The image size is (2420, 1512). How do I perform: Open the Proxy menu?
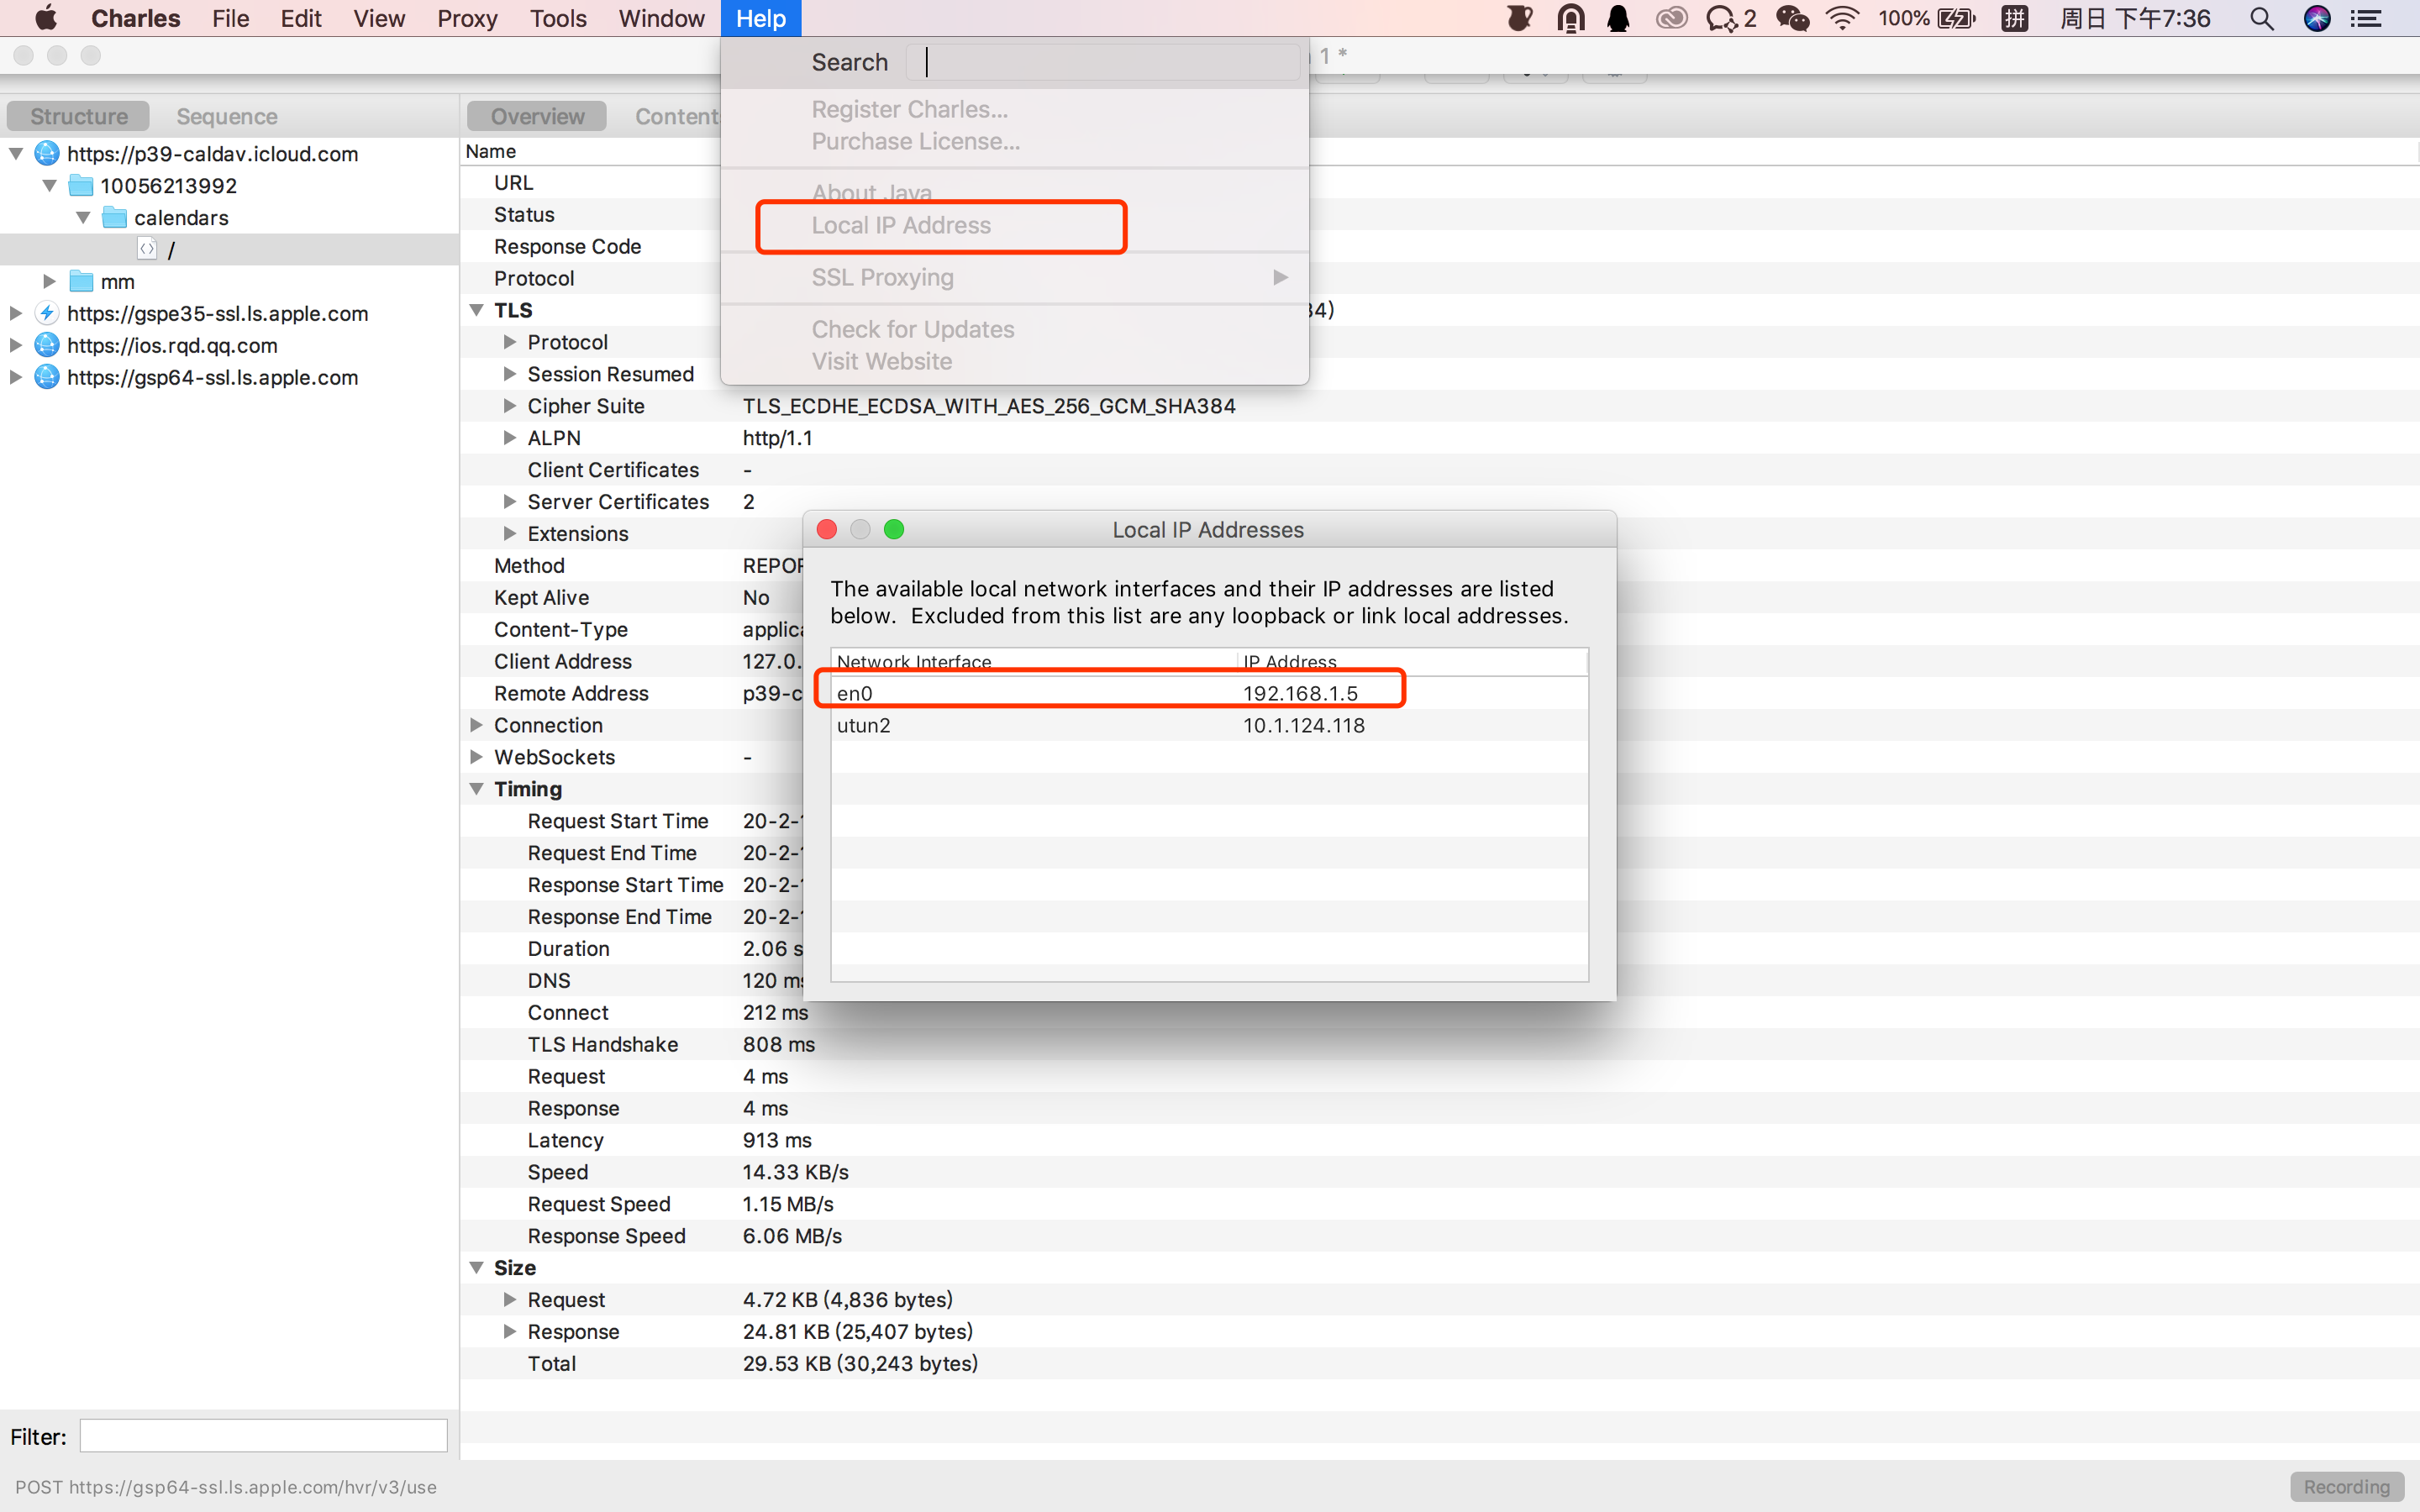point(467,19)
